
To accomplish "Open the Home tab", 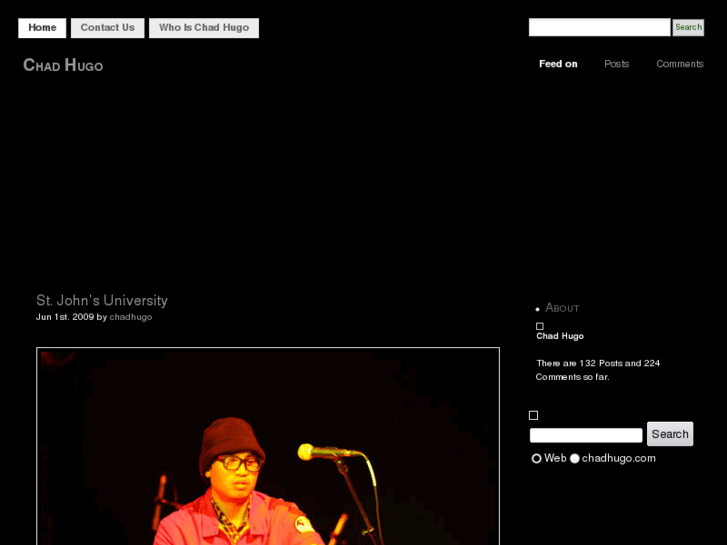I will click(42, 28).
